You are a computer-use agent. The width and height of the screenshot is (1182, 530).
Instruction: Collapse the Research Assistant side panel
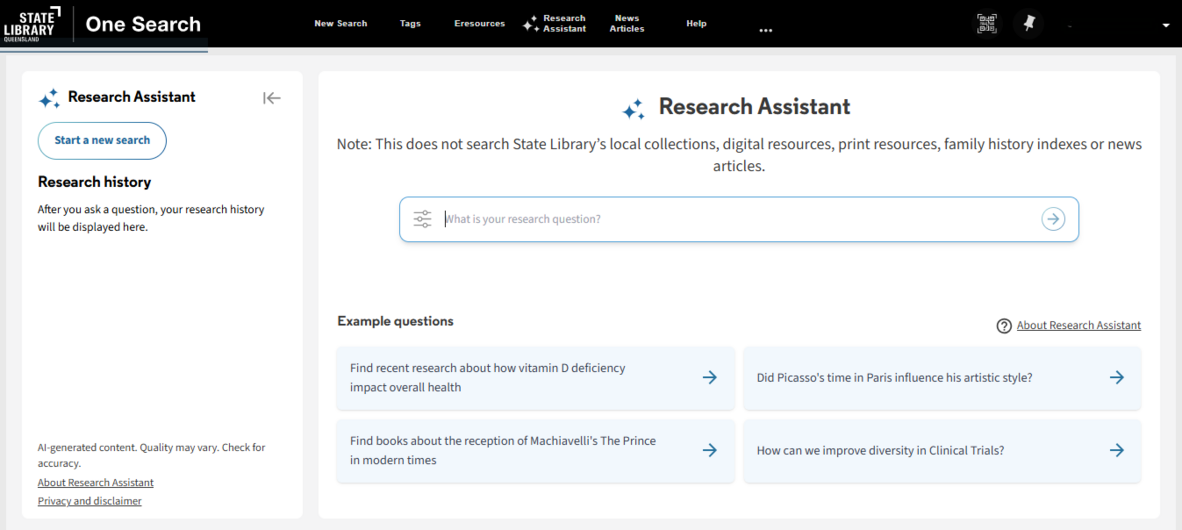tap(271, 97)
